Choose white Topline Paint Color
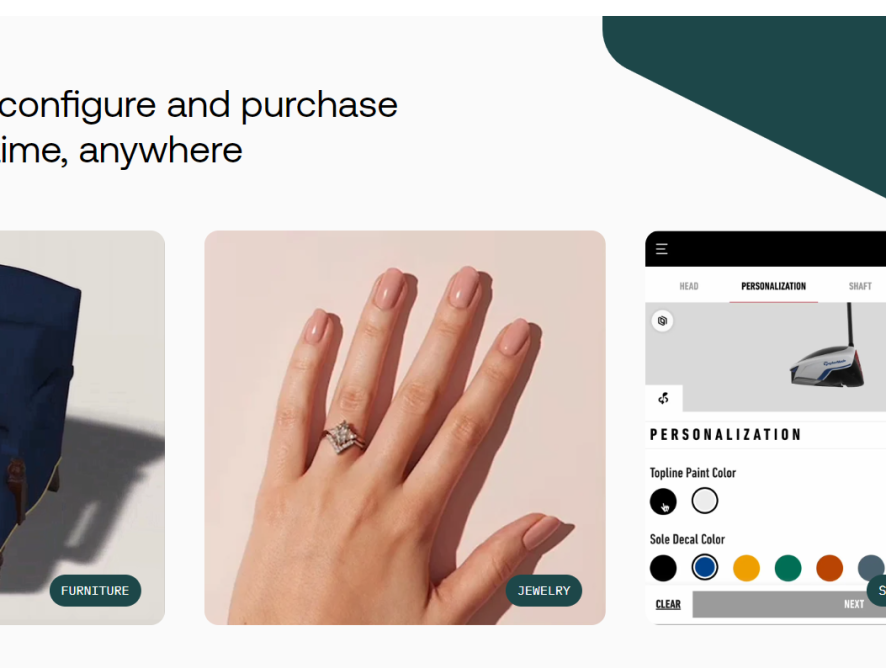The image size is (886, 668). click(x=705, y=501)
